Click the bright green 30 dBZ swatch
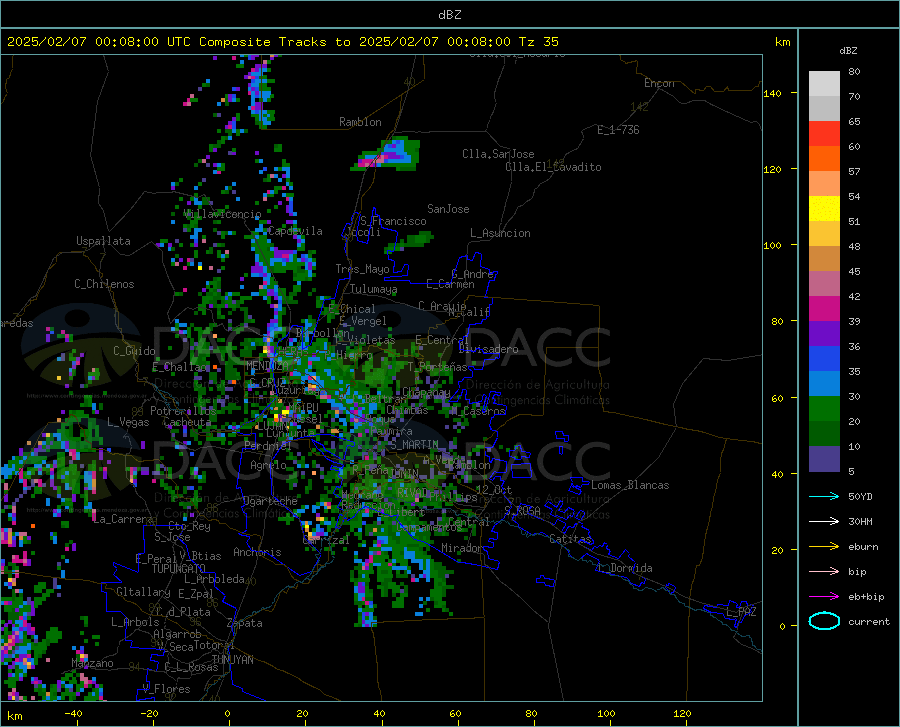The width and height of the screenshot is (900, 727). coord(824,409)
